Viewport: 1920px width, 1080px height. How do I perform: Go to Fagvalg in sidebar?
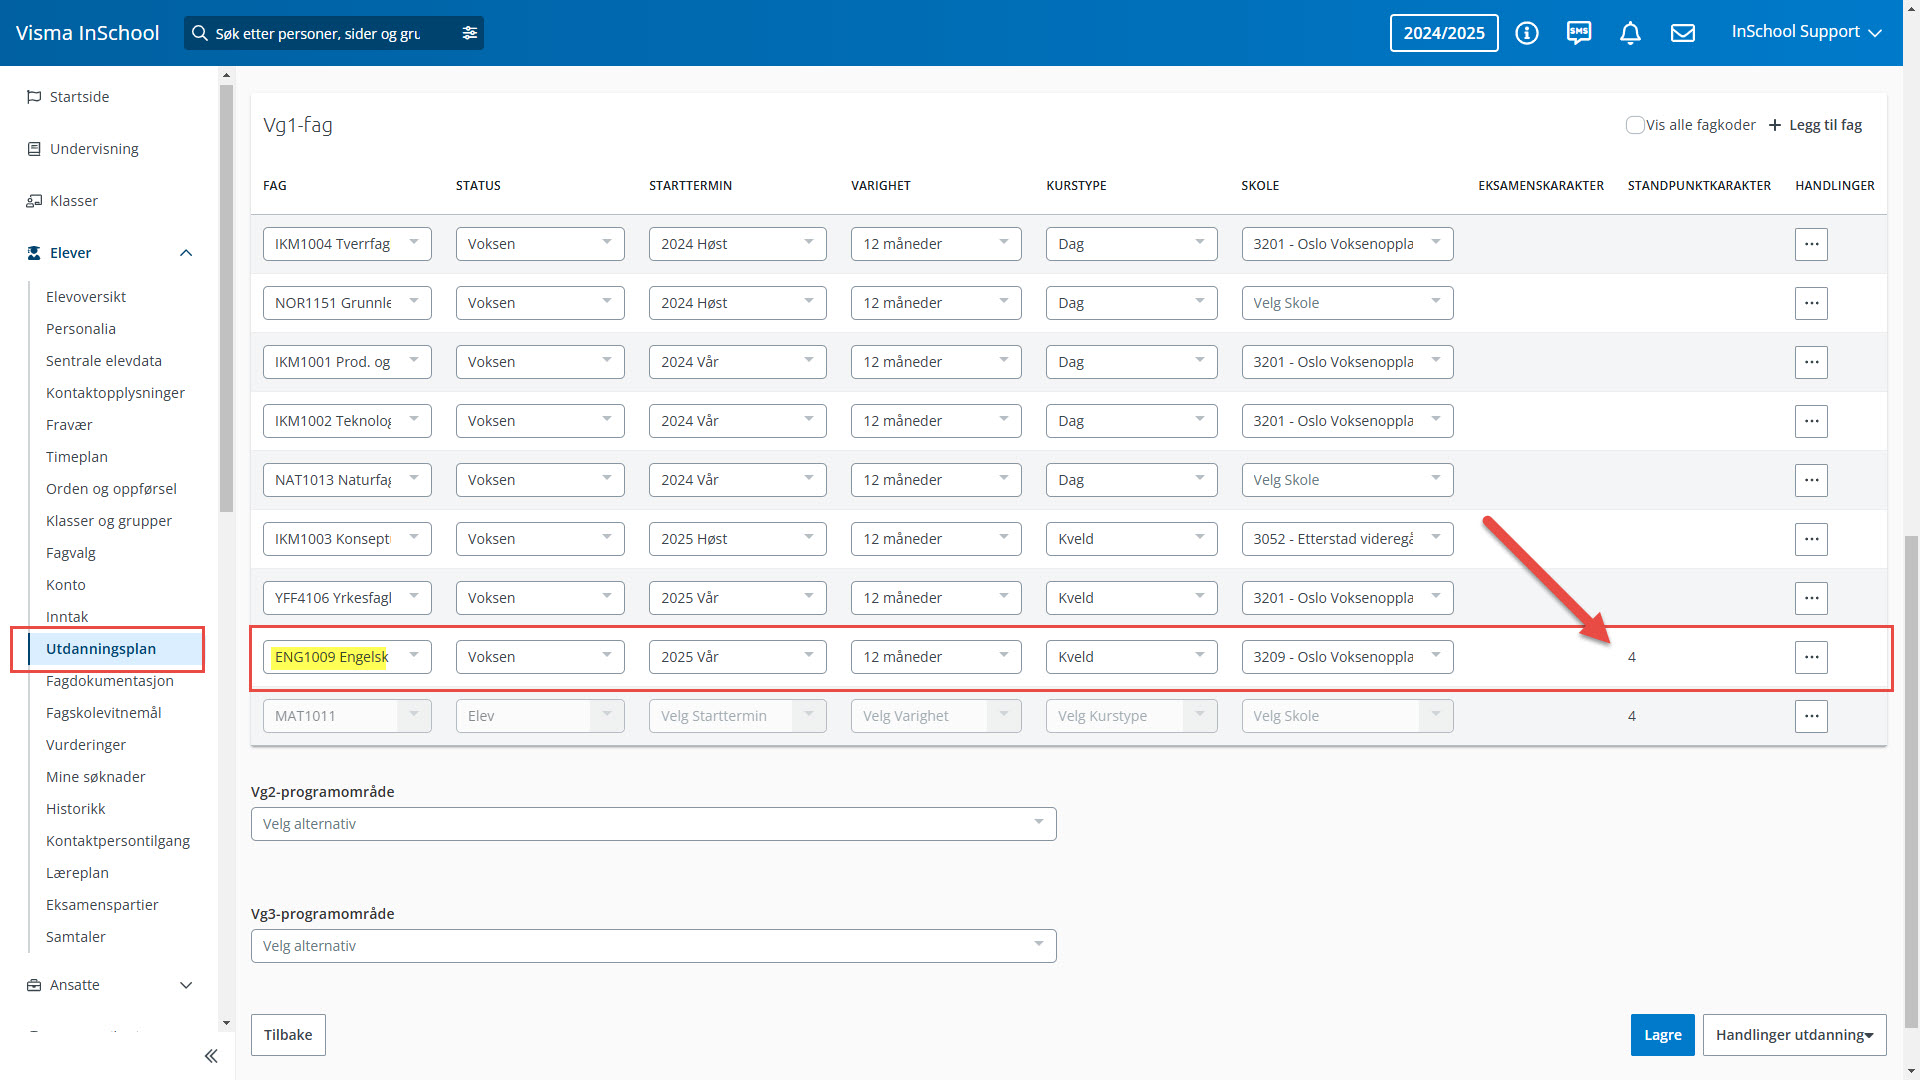71,553
